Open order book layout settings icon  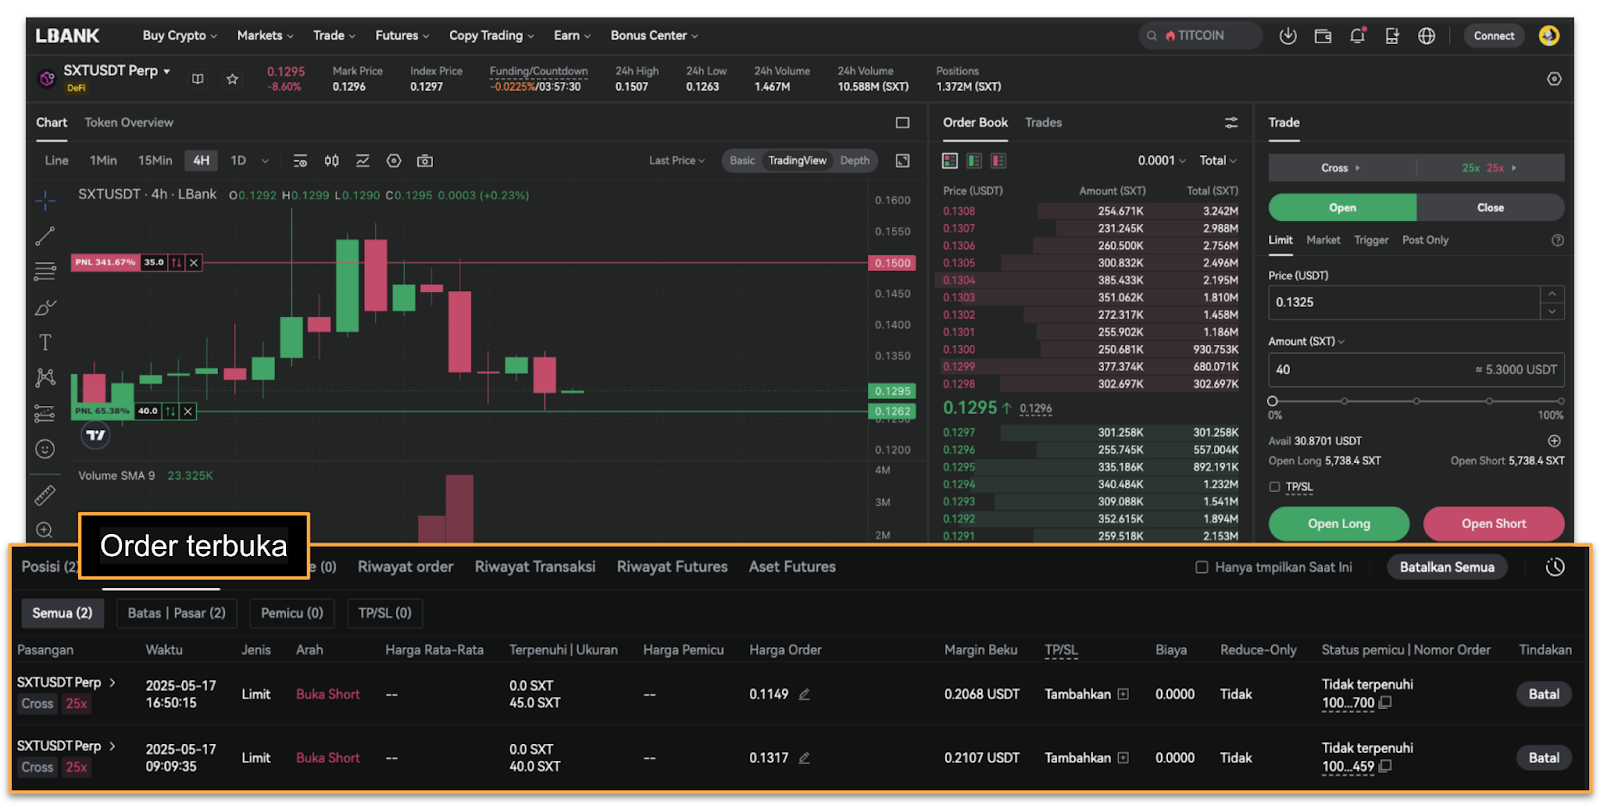pos(1231,123)
